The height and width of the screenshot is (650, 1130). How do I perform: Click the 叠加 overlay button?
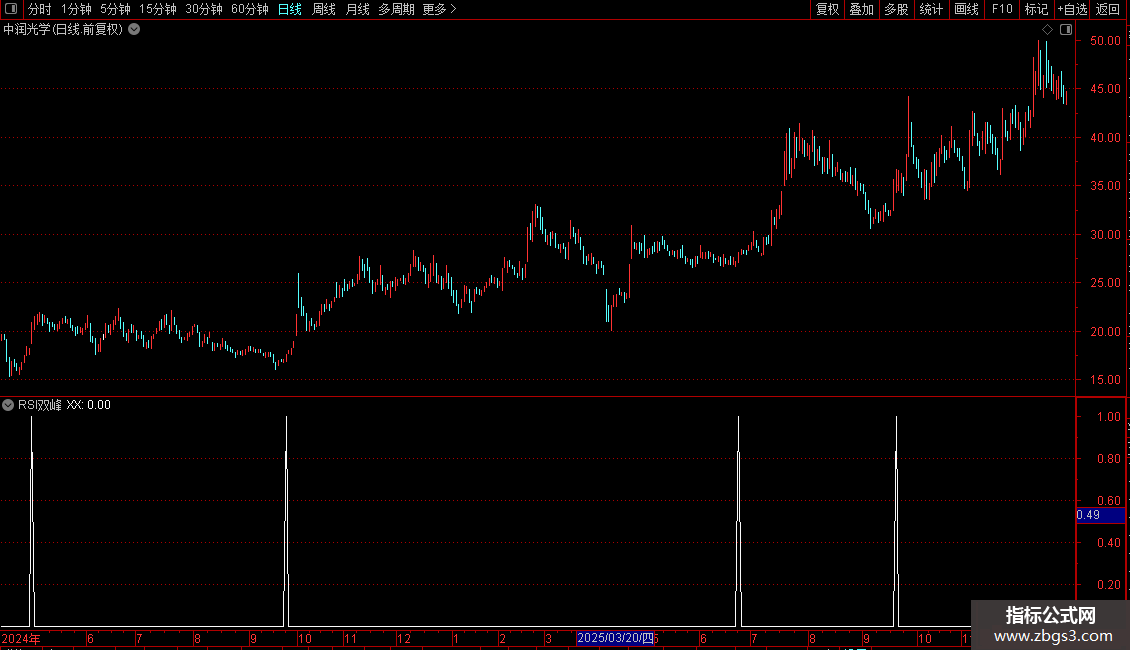point(861,9)
